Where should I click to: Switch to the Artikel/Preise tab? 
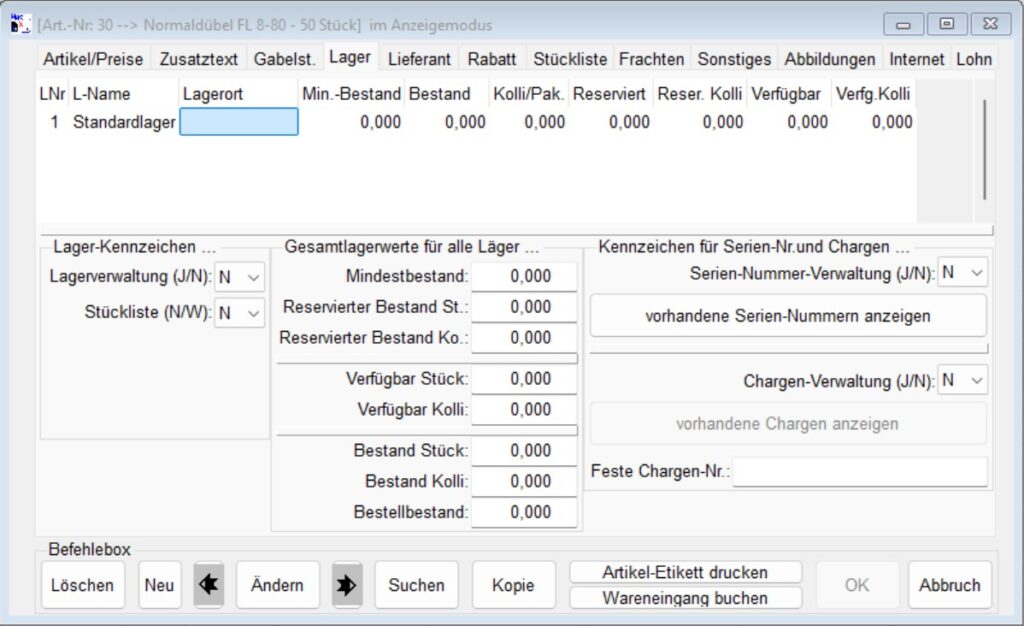click(x=94, y=59)
